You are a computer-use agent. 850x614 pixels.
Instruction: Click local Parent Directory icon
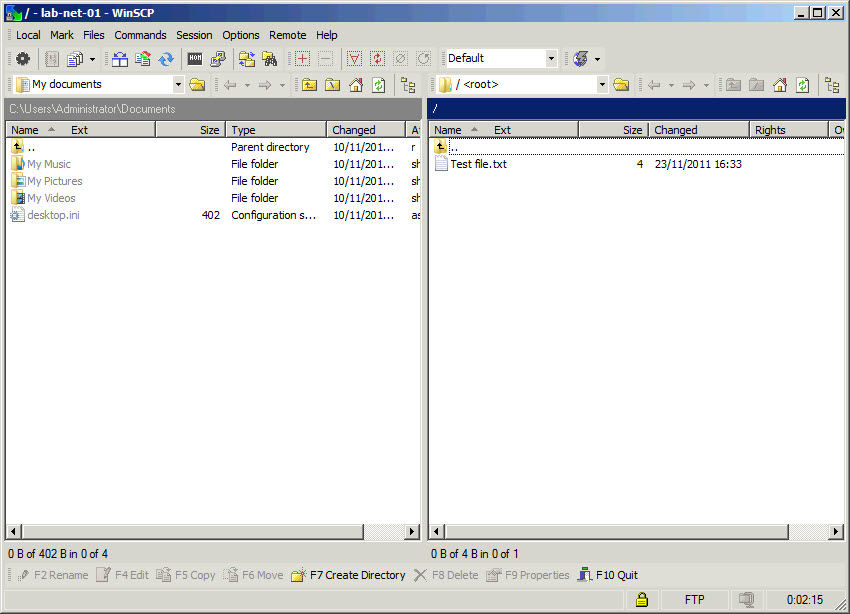coord(310,85)
